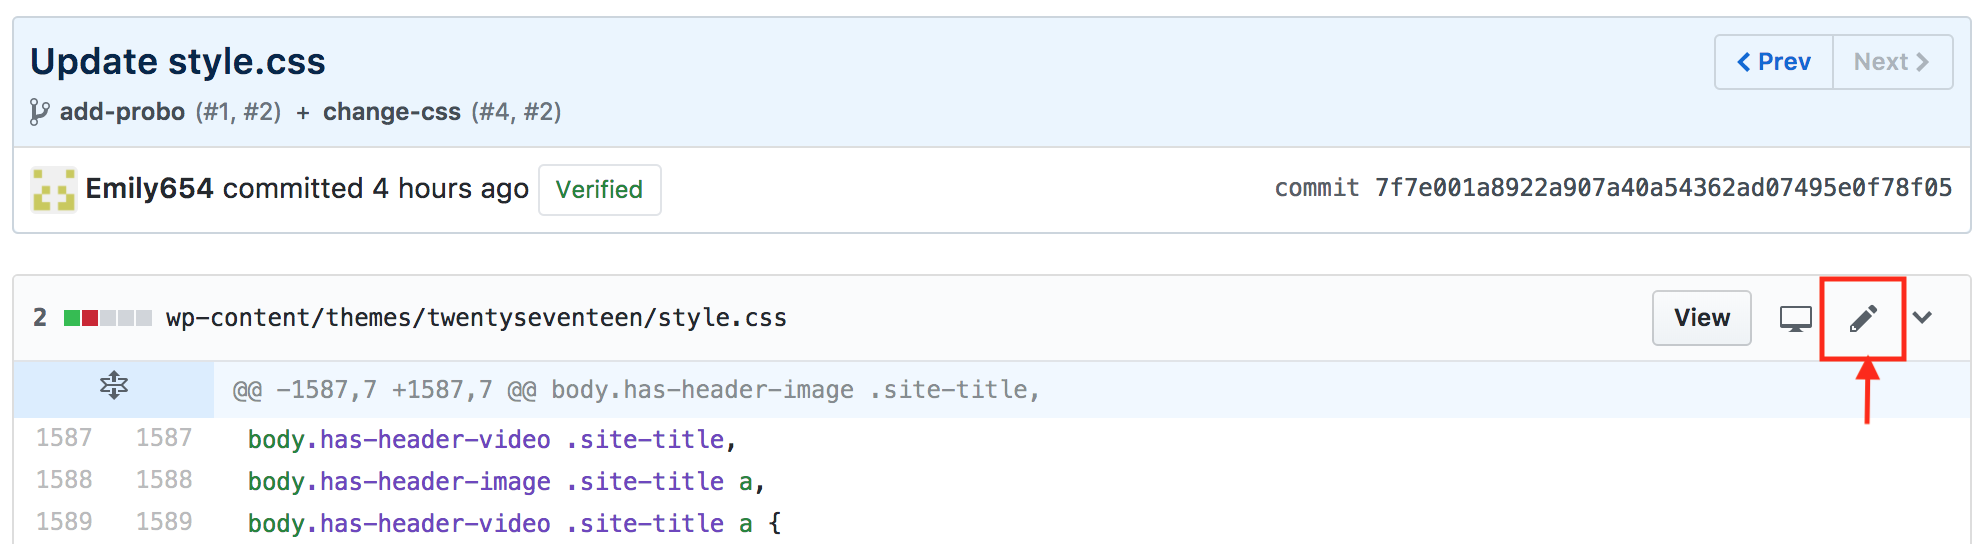Expand the diff hunk with unfold icon
The width and height of the screenshot is (1982, 544).
pos(114,386)
